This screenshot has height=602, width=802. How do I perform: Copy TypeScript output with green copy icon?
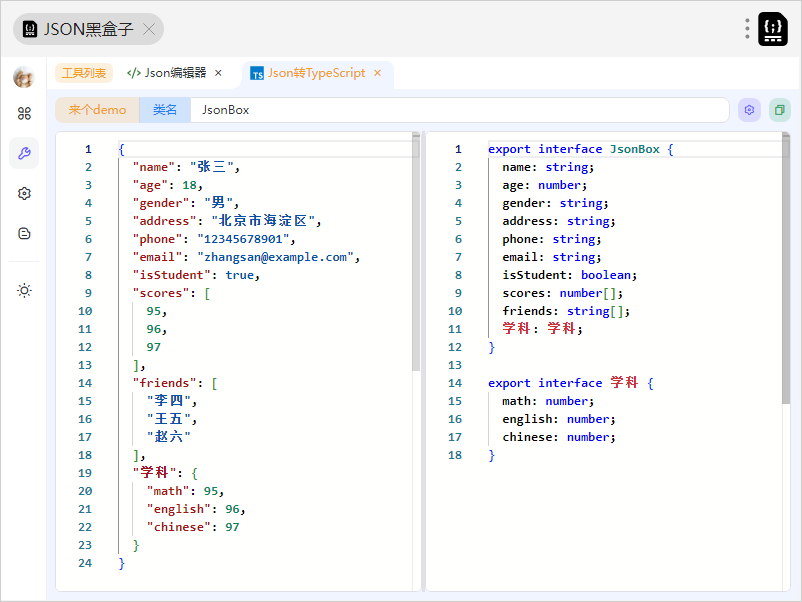(x=779, y=110)
